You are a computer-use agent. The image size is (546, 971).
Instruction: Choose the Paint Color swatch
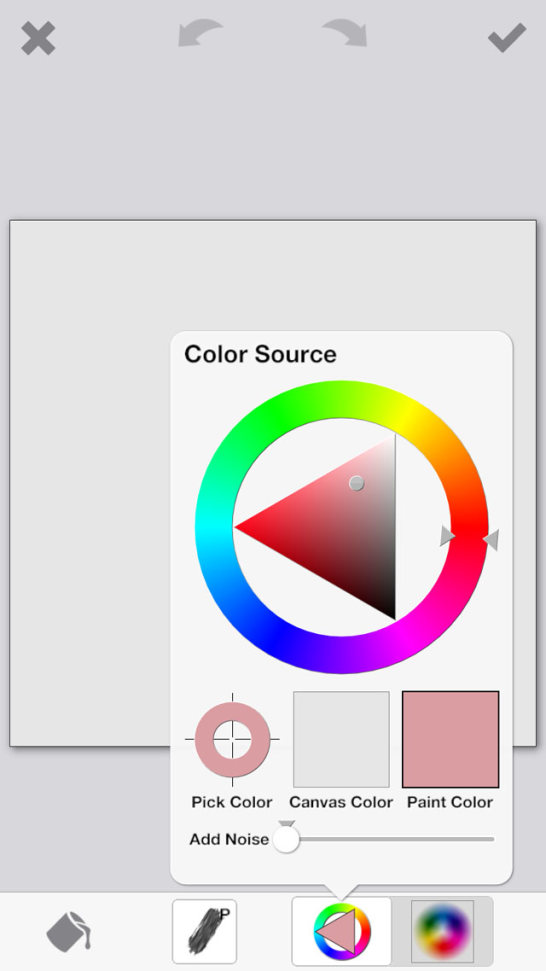click(x=450, y=739)
